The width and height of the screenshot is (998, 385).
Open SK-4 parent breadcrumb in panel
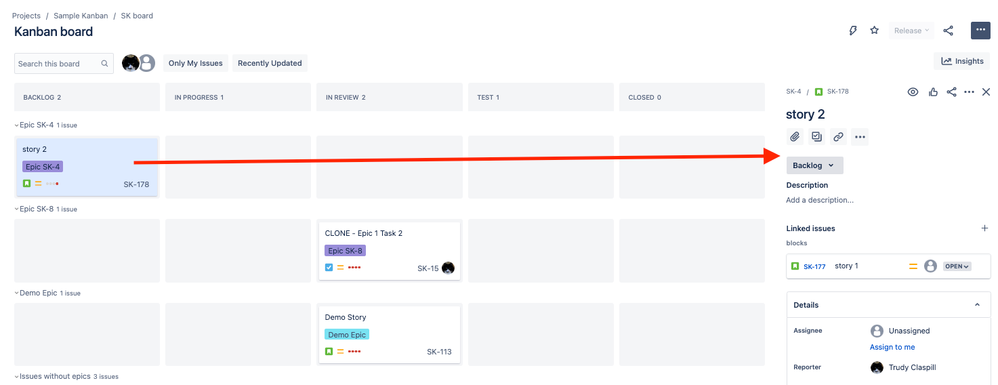tap(794, 92)
